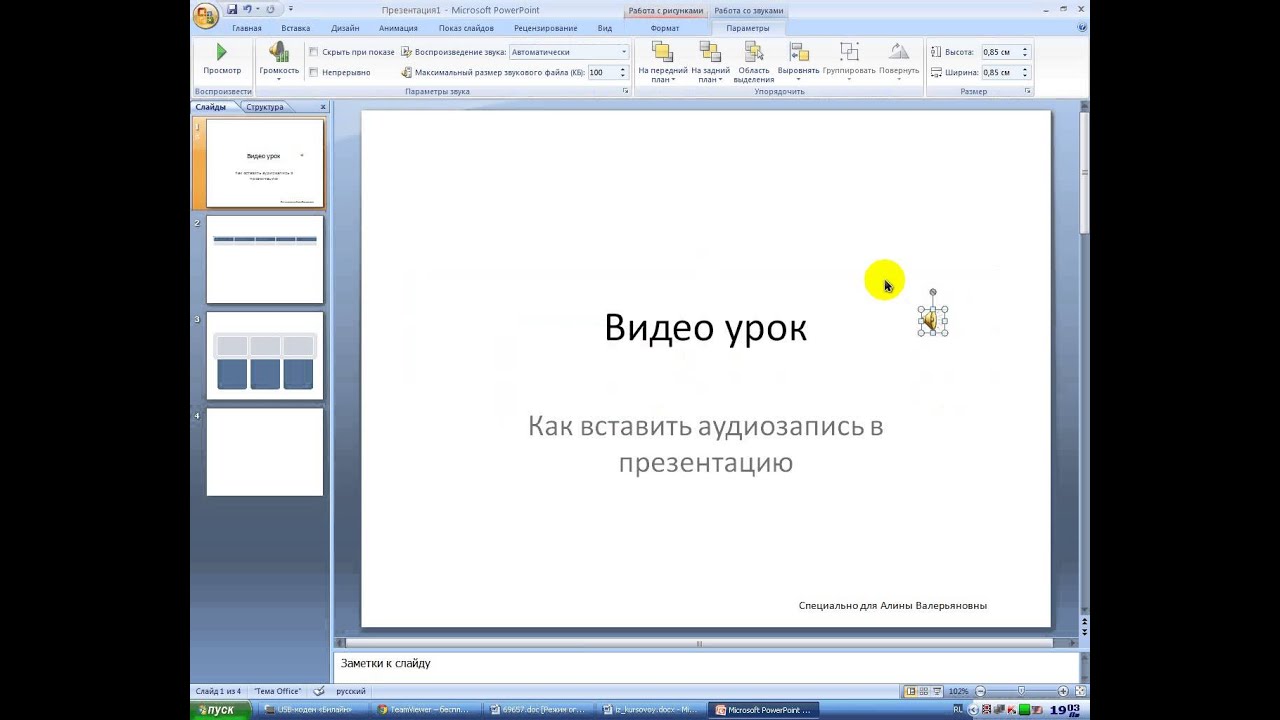This screenshot has height=720, width=1280.
Task: Click the Ширина width field
Action: point(1000,72)
